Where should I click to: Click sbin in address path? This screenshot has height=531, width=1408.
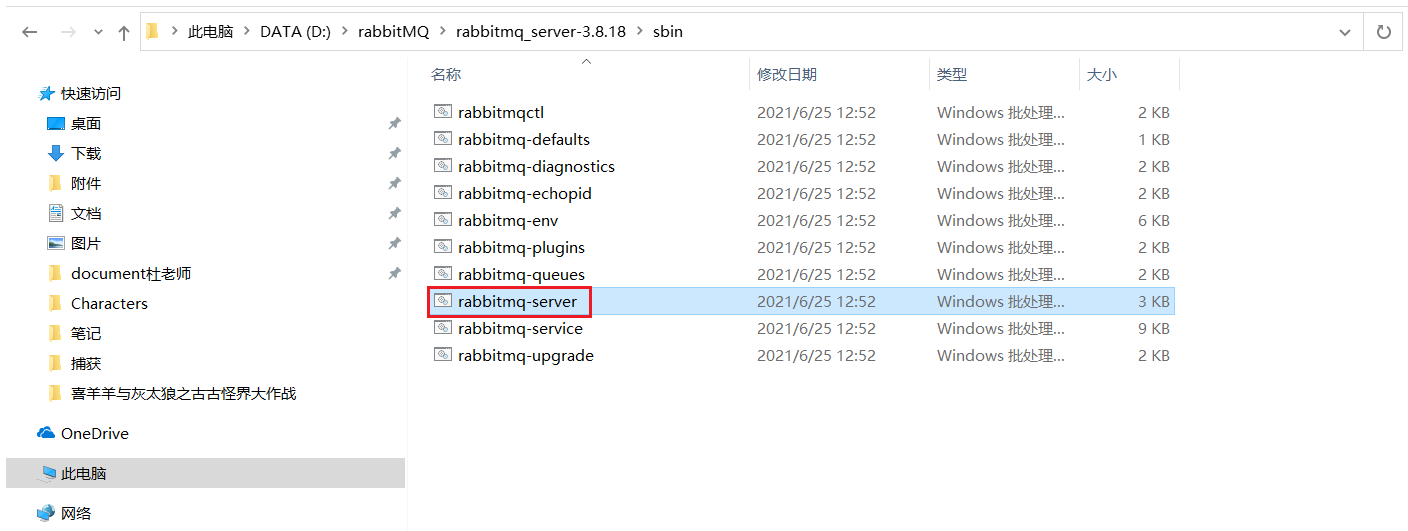click(667, 32)
